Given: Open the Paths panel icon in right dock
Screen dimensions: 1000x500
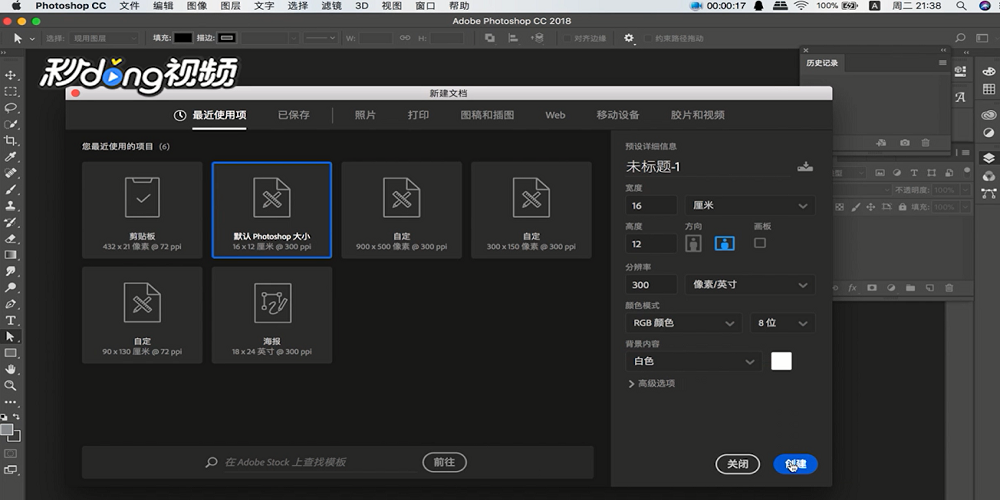Looking at the screenshot, I should point(989,192).
